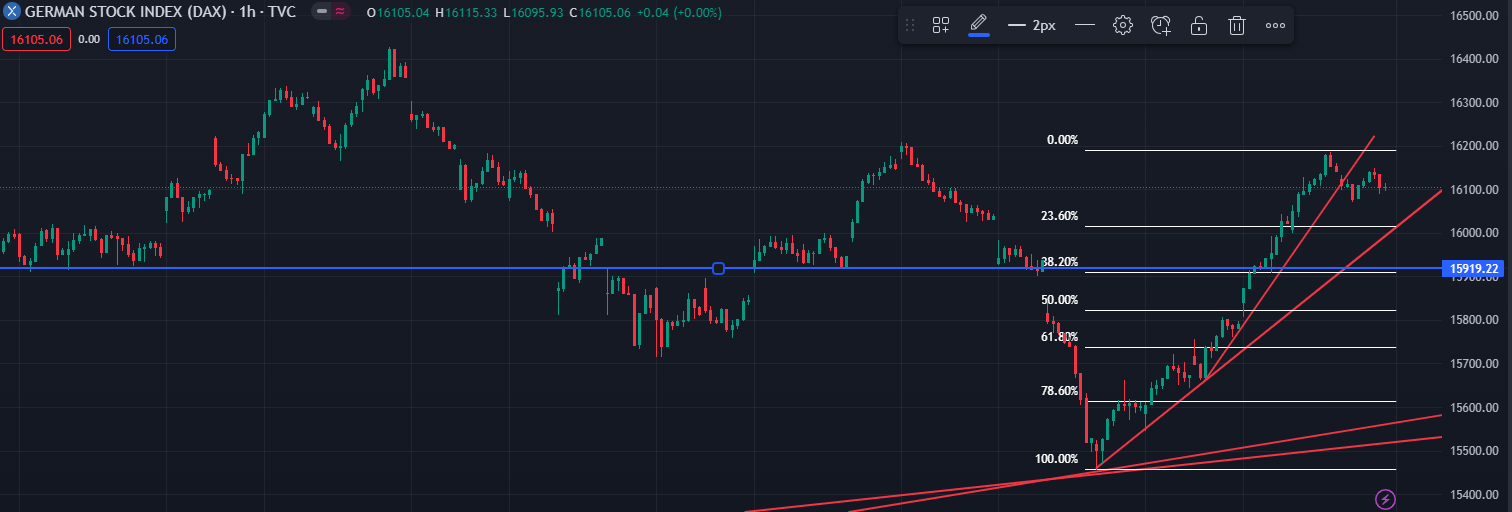1512x512 pixels.
Task: Click the purple lightning bolt icon
Action: pos(1385,498)
